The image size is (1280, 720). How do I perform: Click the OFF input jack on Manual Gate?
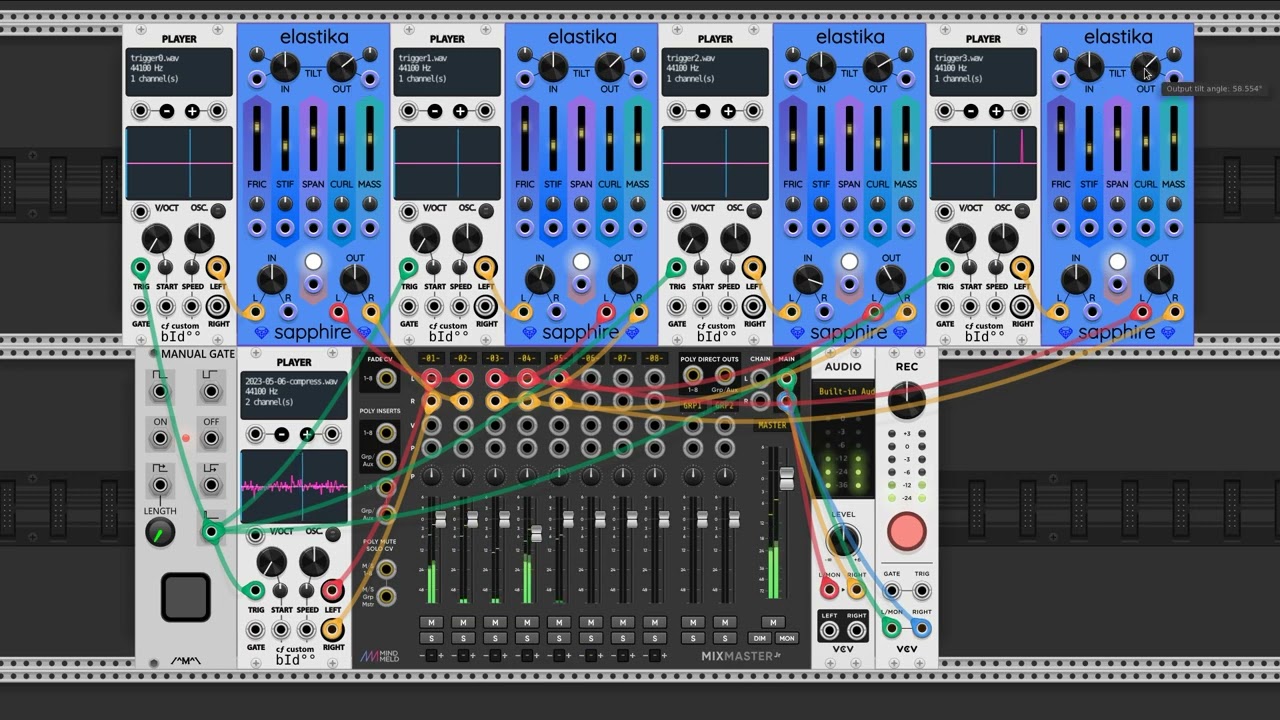click(x=211, y=440)
